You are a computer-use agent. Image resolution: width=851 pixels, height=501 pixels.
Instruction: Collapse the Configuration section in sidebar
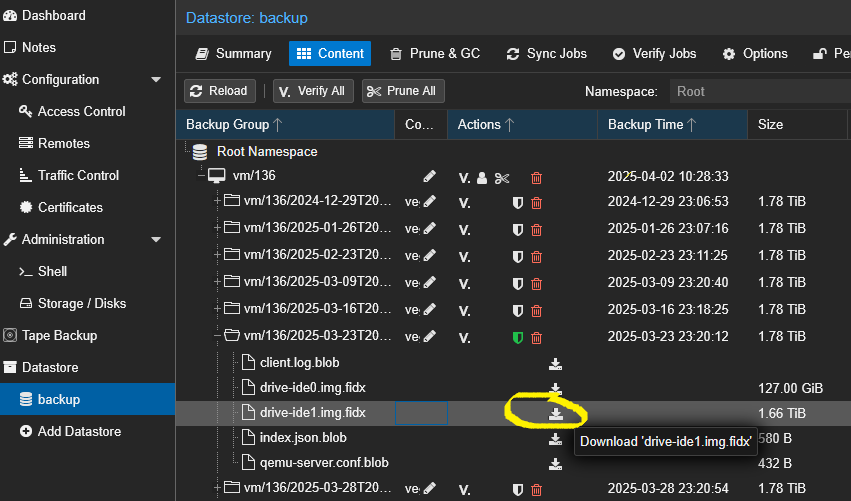[x=156, y=80]
